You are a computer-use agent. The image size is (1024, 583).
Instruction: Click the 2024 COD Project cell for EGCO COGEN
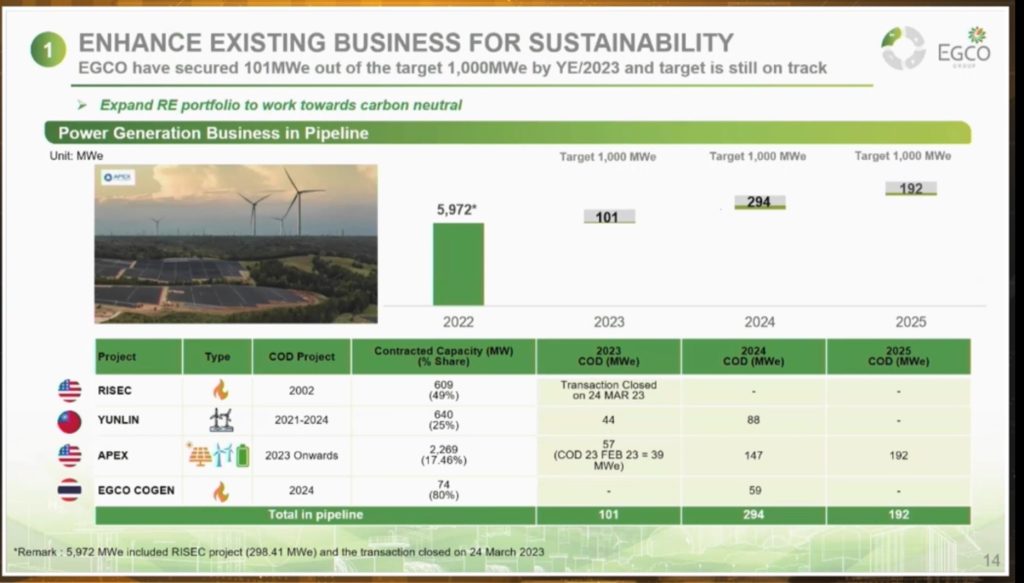click(301, 490)
